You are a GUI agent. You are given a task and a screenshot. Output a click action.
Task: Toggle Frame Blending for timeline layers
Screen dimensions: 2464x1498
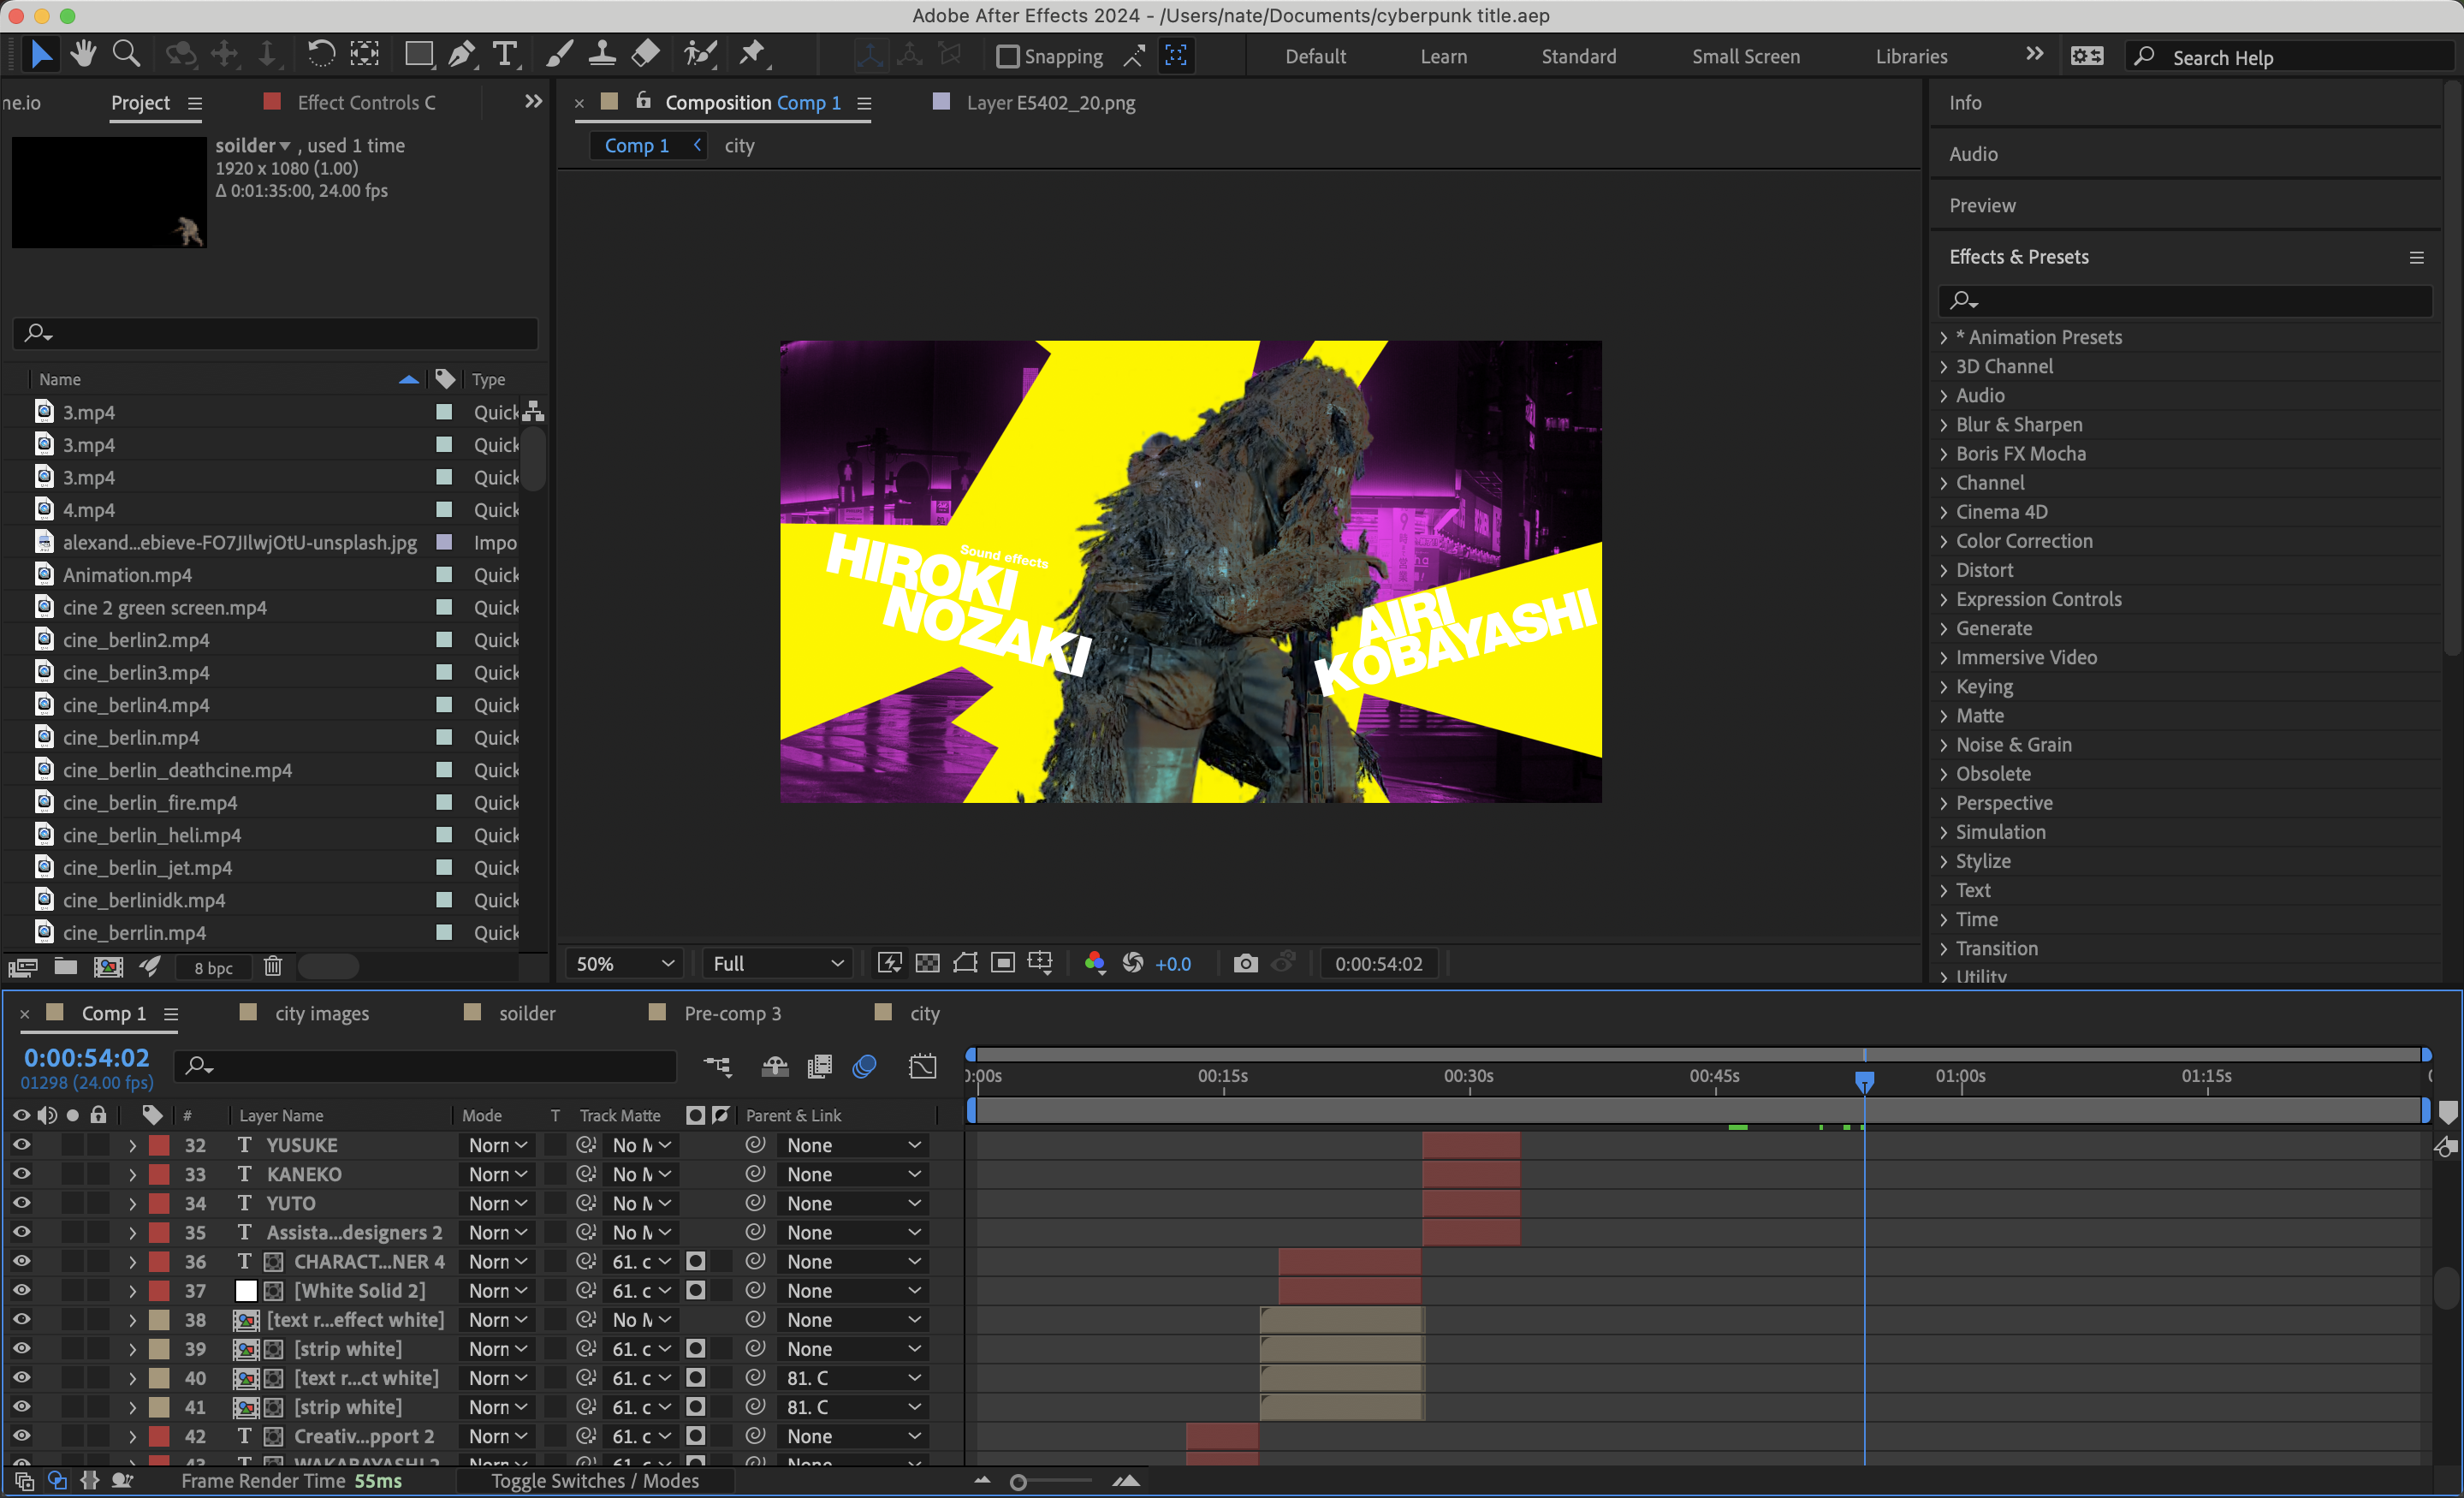coord(819,1067)
